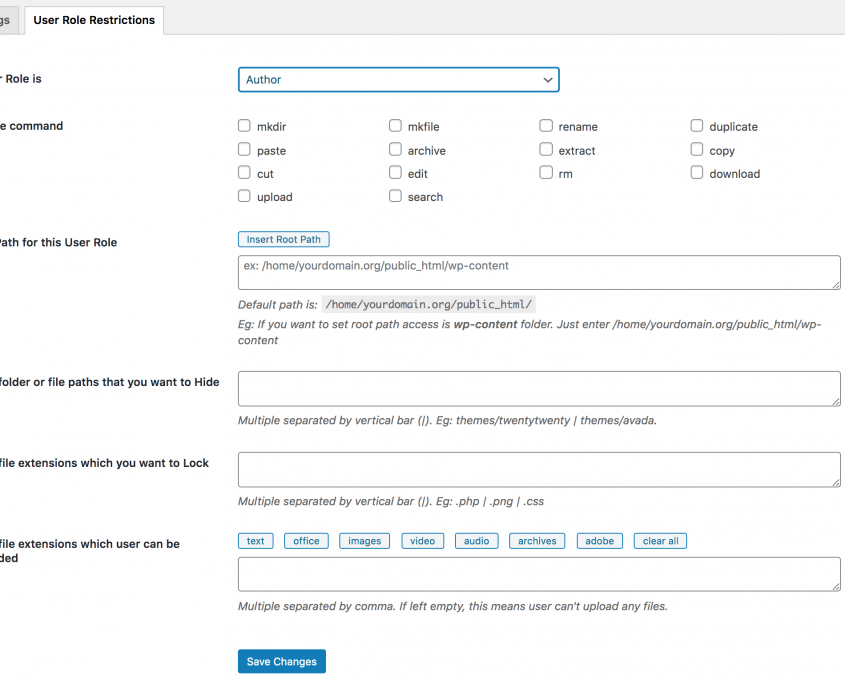Add images extensions preset
The width and height of the screenshot is (845, 684).
364,541
